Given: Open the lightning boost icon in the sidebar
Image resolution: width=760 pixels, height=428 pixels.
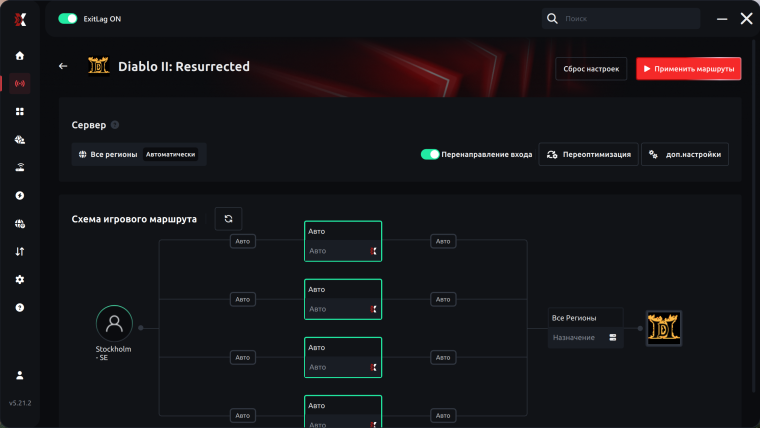Looking at the screenshot, I should 20,195.
